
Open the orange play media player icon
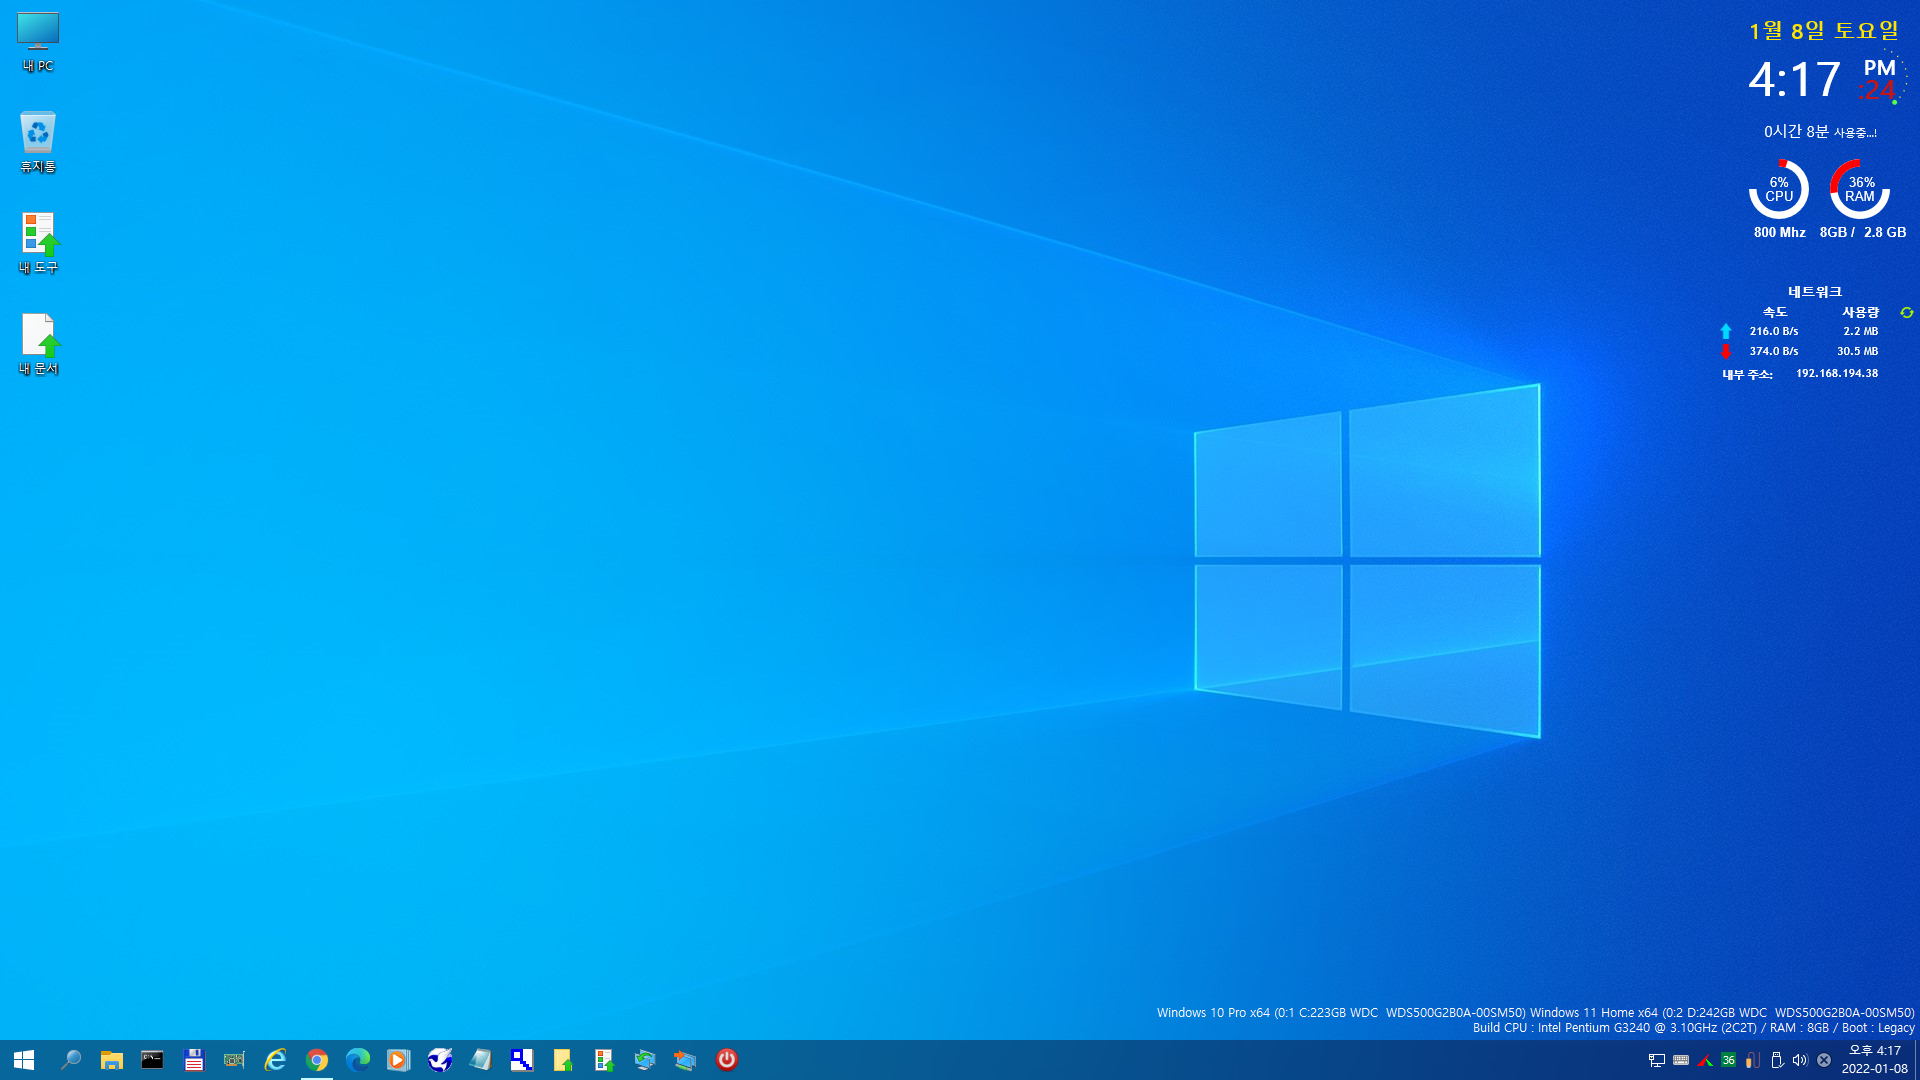398,1060
